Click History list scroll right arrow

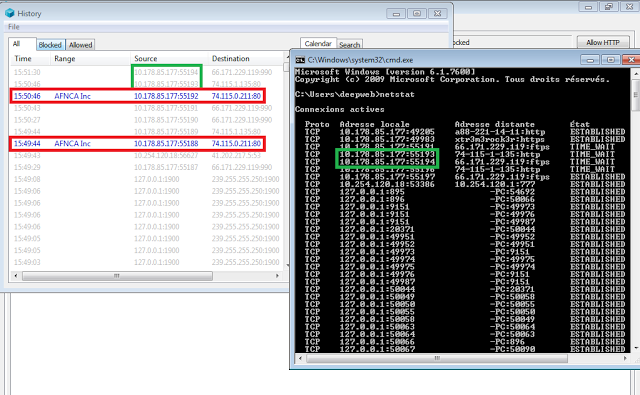(278, 276)
